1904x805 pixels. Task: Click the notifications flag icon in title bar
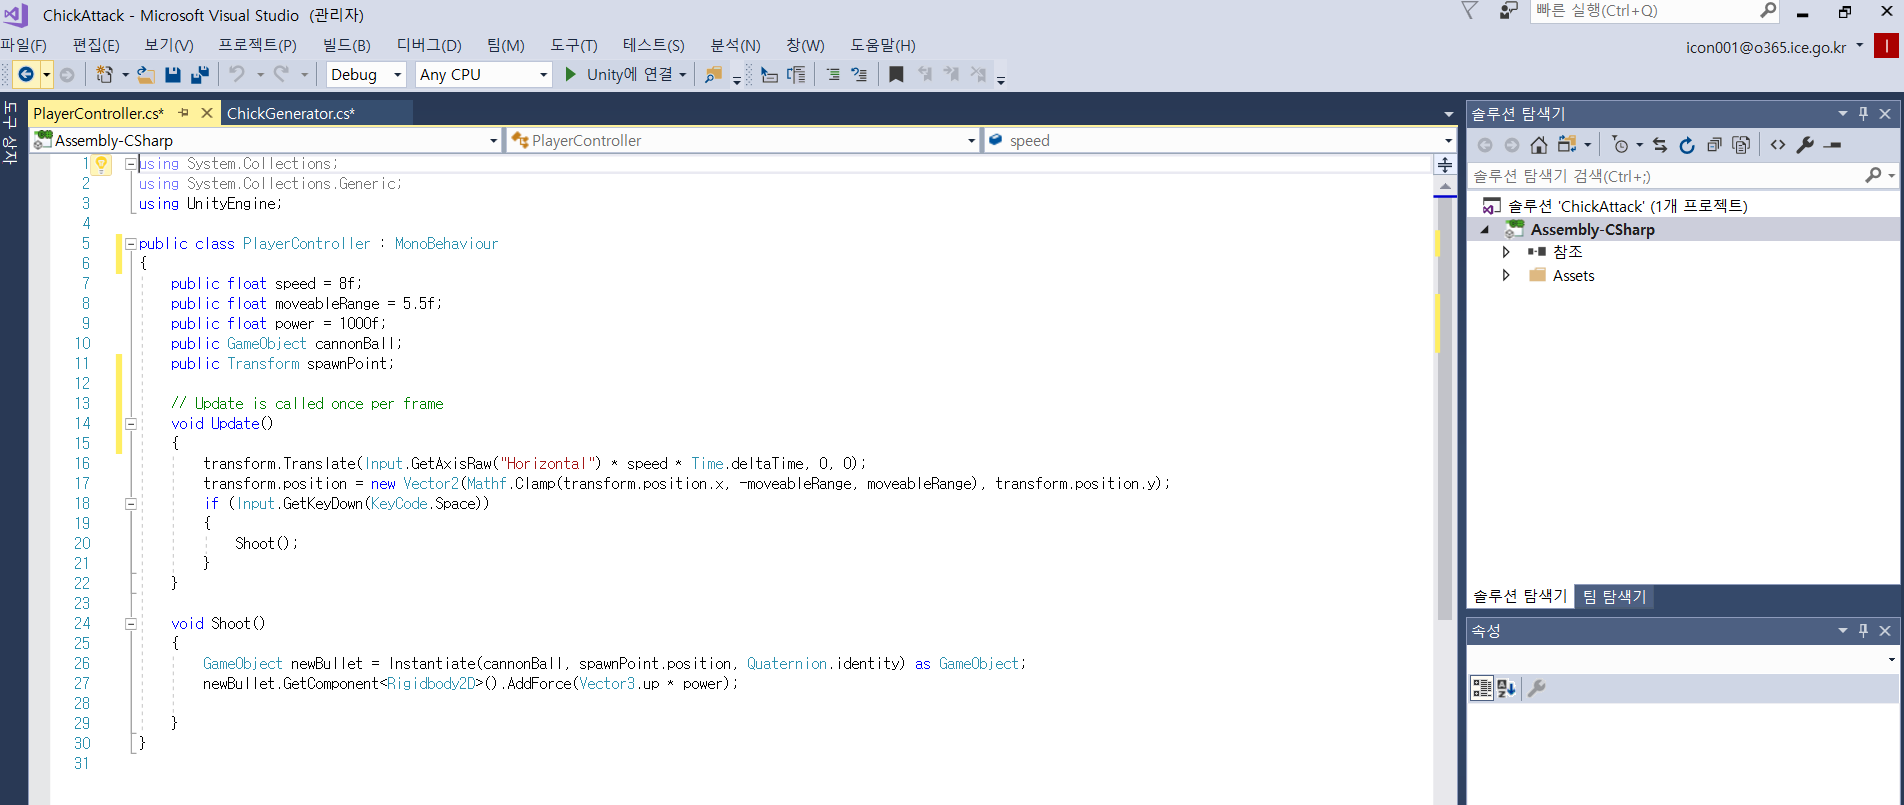[1470, 11]
